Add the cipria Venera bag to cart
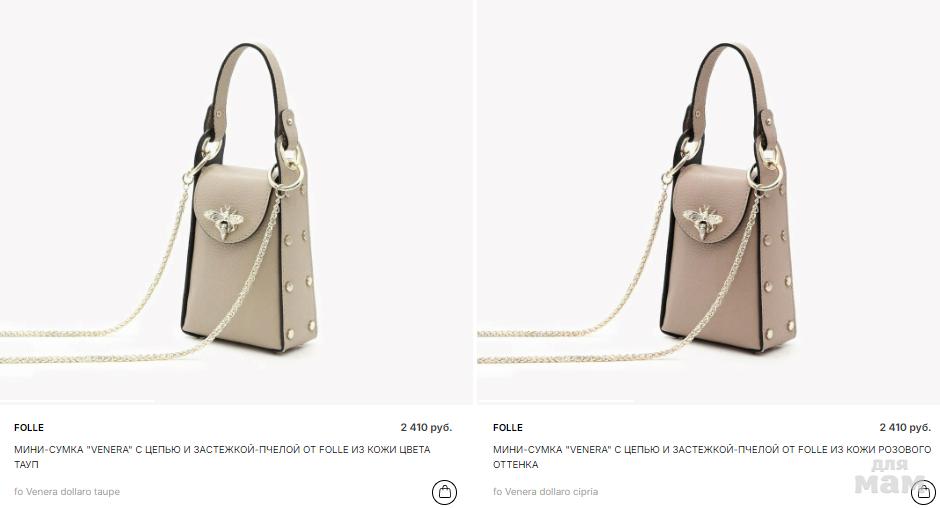940x508 pixels. pos(923,492)
